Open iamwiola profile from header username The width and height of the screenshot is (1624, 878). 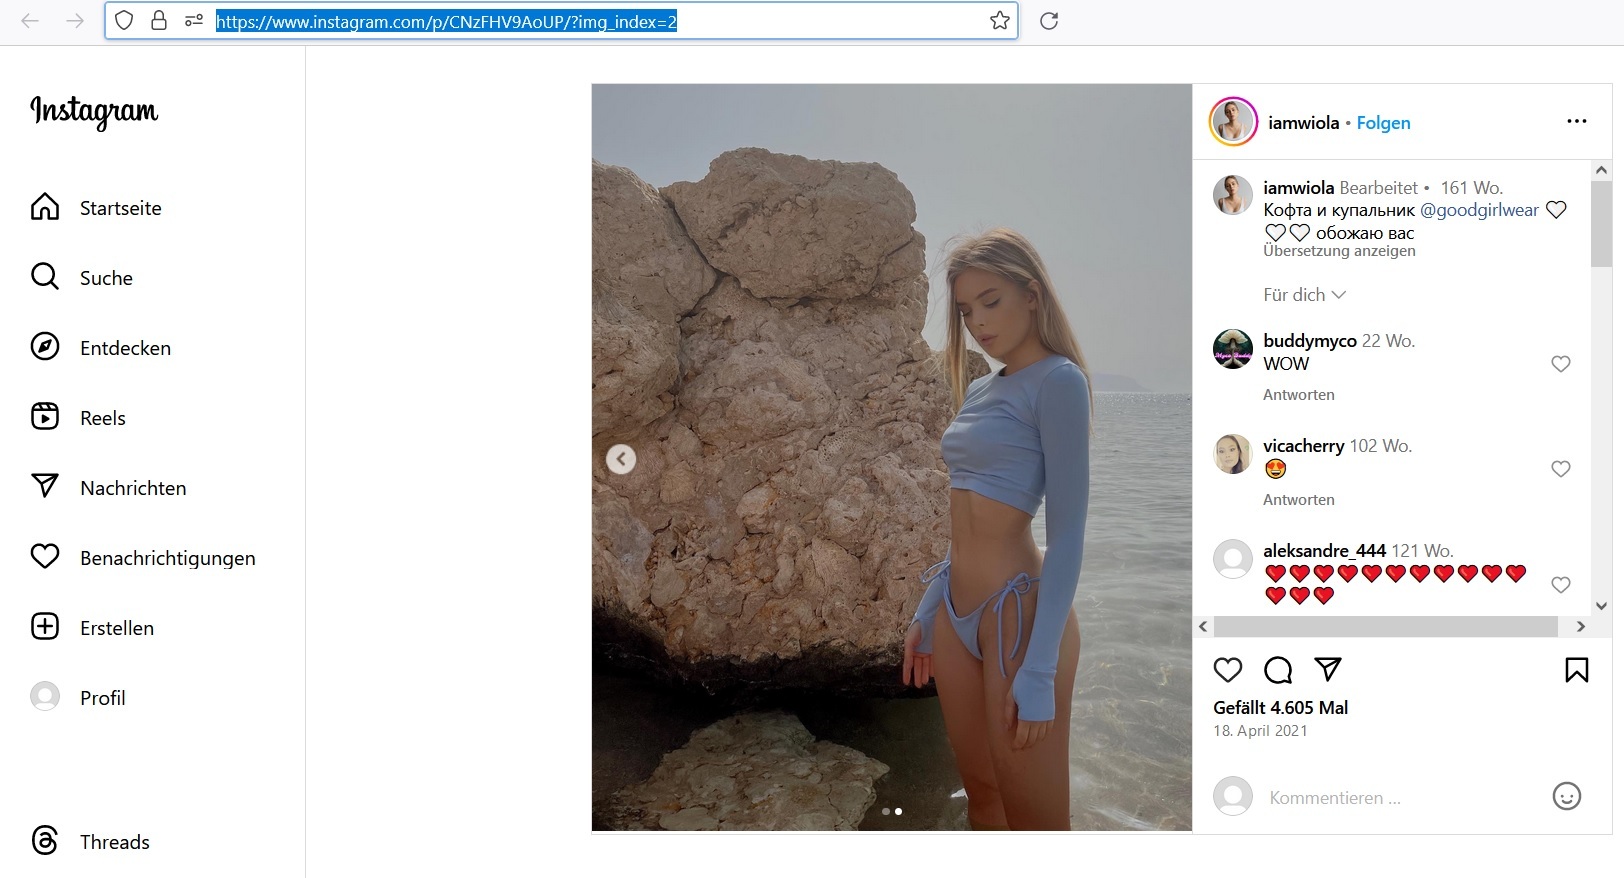[1303, 123]
